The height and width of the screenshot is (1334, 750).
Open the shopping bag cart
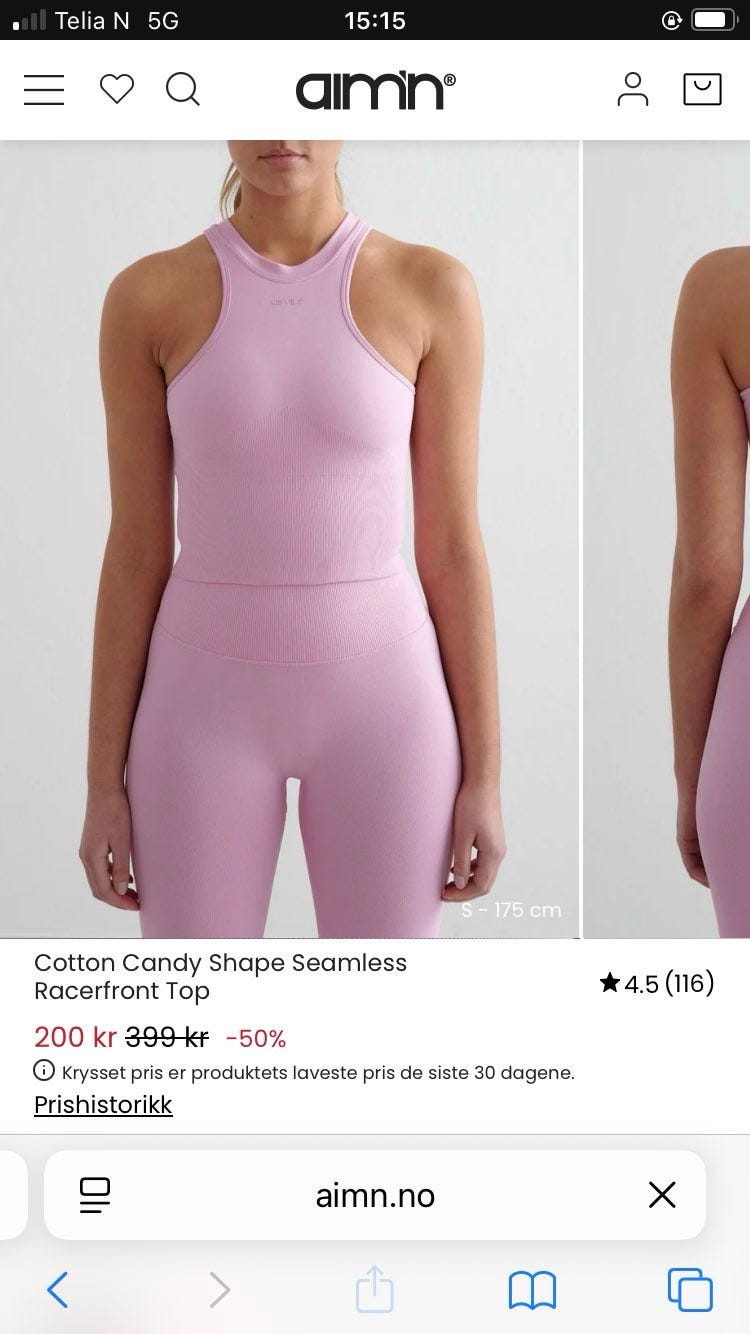click(x=702, y=89)
